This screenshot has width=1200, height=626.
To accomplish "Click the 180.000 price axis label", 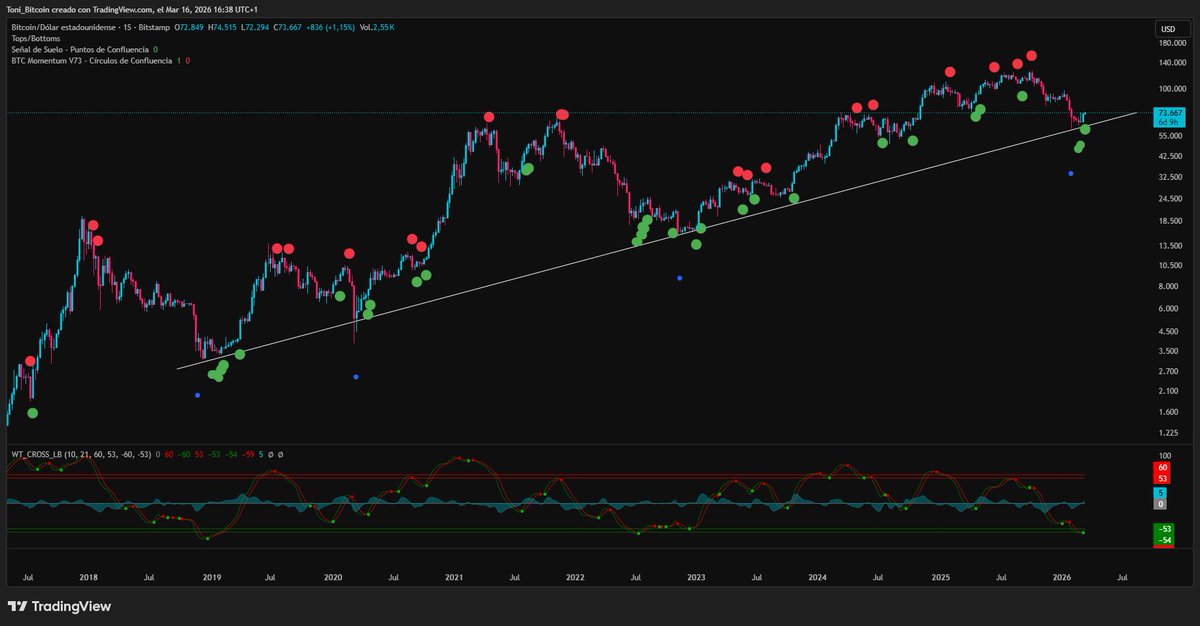I will (x=1171, y=44).
